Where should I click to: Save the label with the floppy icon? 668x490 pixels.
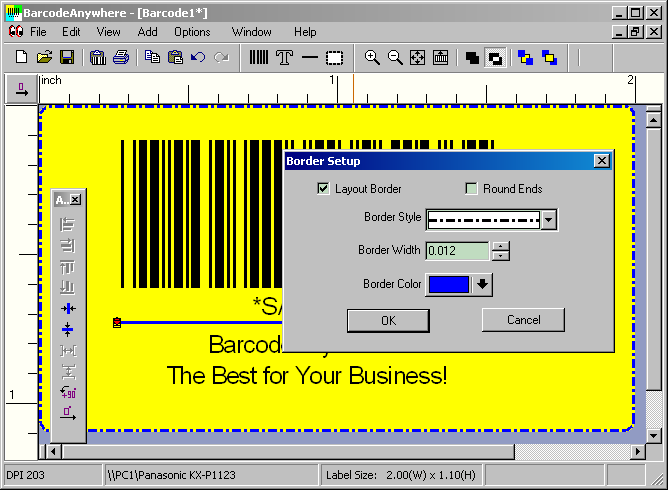coord(67,57)
